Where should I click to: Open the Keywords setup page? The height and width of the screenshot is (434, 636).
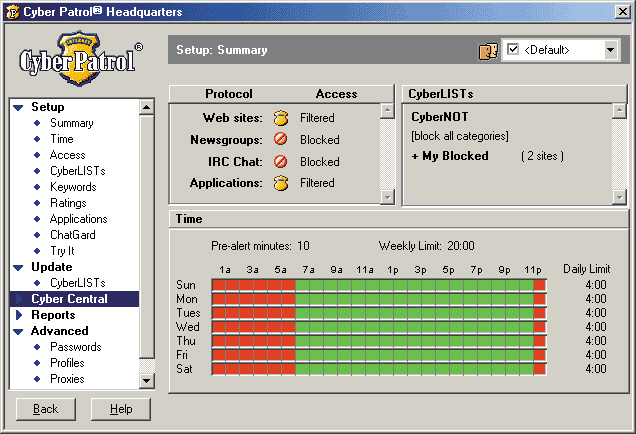[73, 187]
